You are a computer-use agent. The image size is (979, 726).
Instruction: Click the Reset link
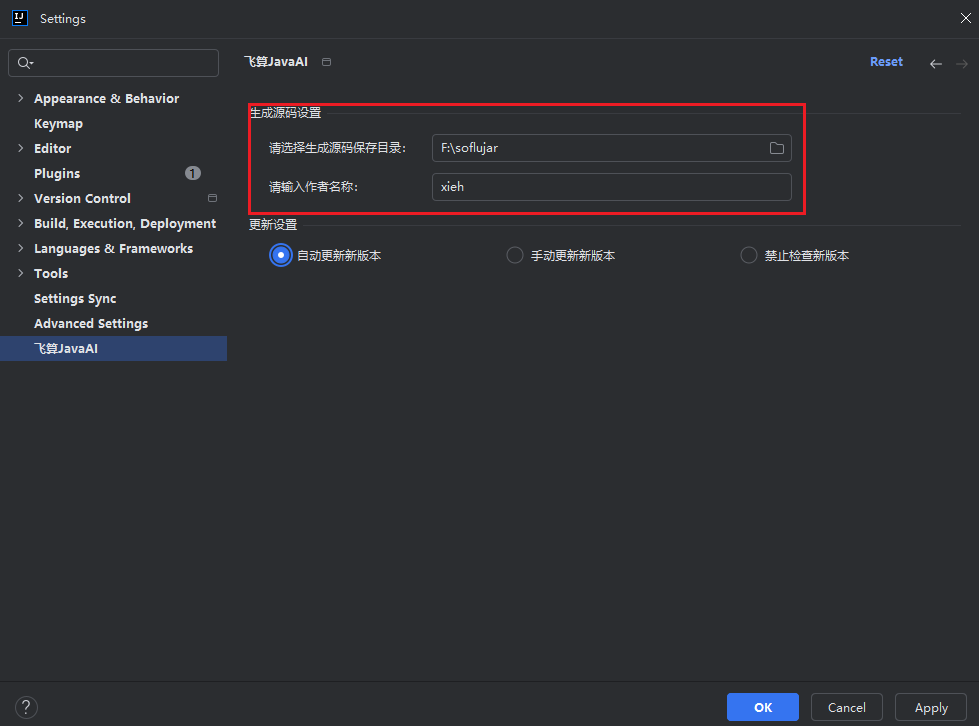886,62
